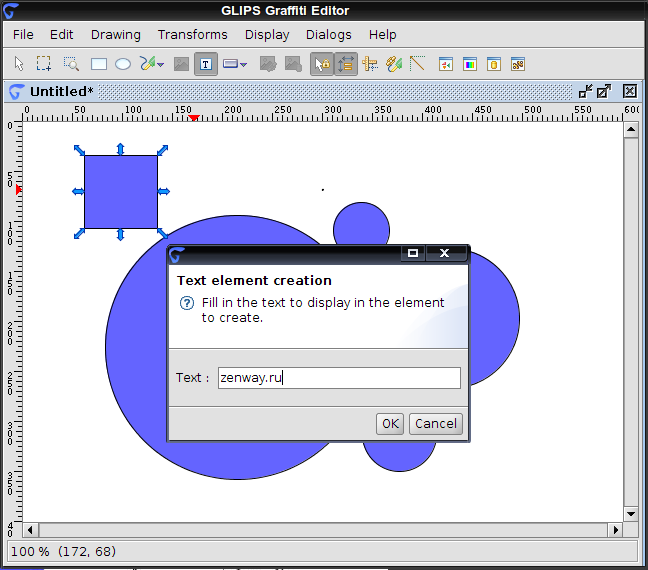This screenshot has width=648, height=570.
Task: Click the vertical scrollbar down arrow
Action: click(x=631, y=514)
